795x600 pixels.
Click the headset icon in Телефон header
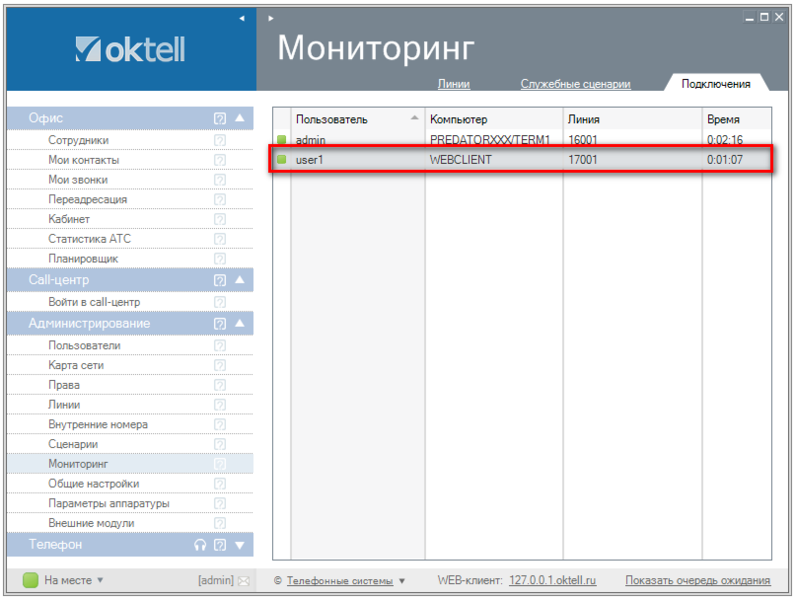200,545
